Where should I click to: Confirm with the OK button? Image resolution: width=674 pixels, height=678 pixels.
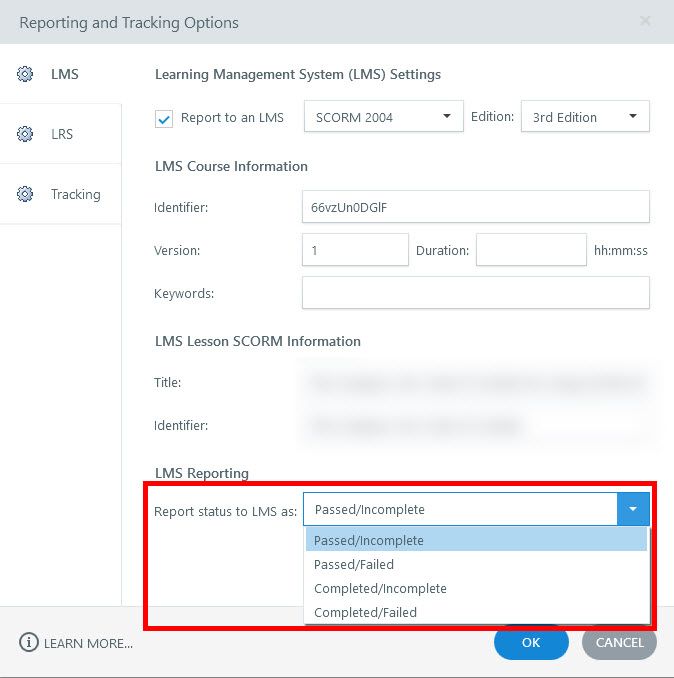[x=531, y=643]
